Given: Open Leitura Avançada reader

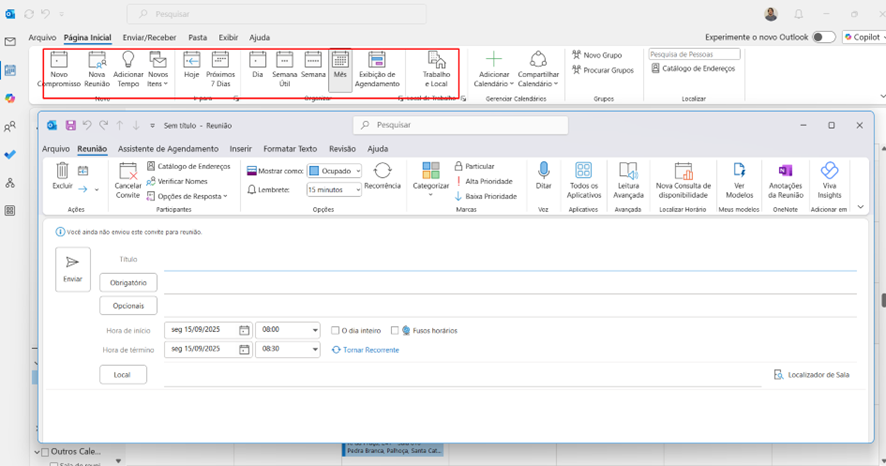Looking at the screenshot, I should tap(628, 171).
